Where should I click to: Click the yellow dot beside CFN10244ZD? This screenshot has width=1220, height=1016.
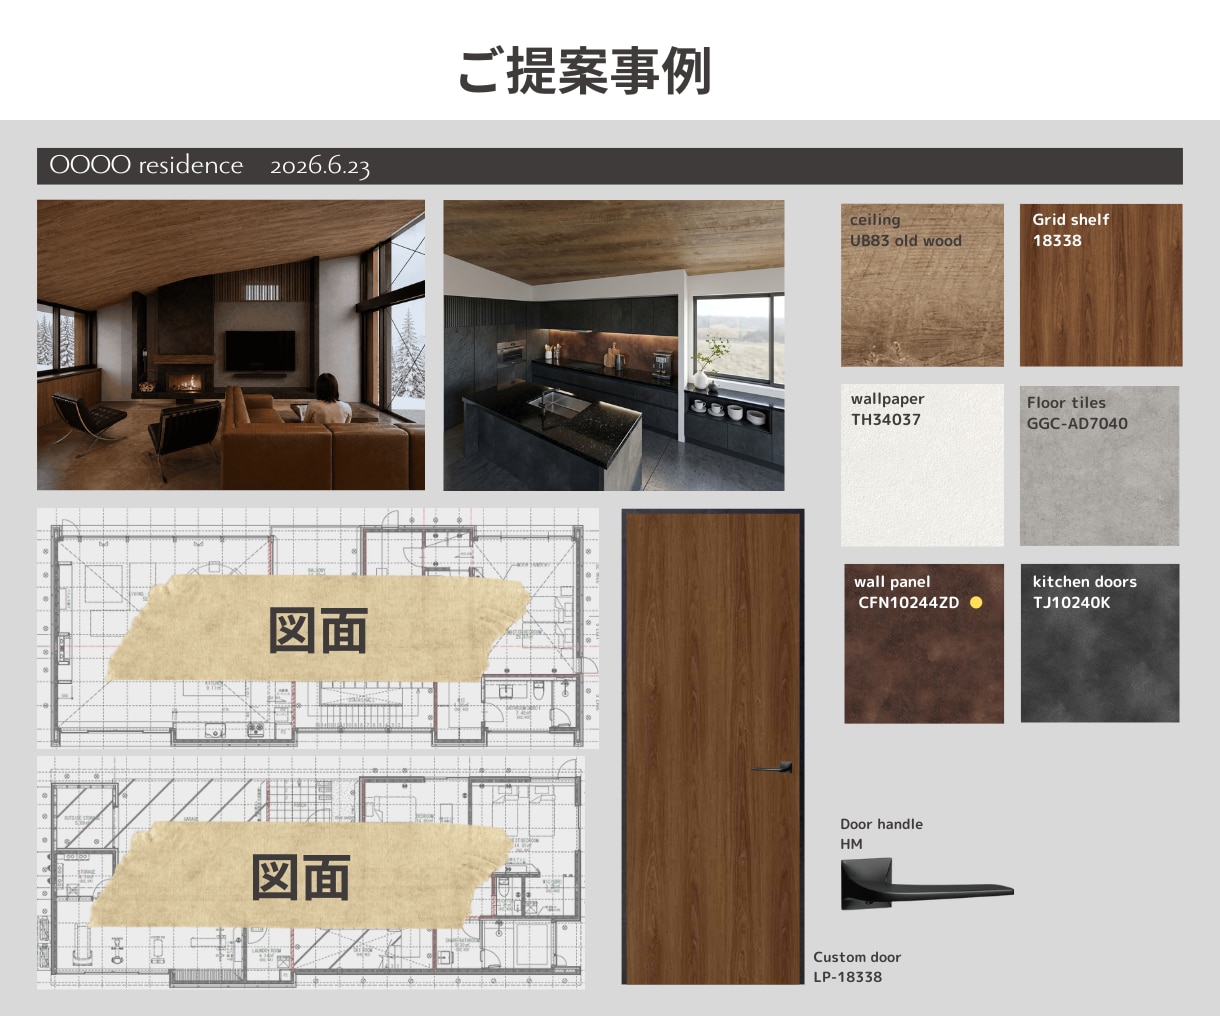click(977, 602)
